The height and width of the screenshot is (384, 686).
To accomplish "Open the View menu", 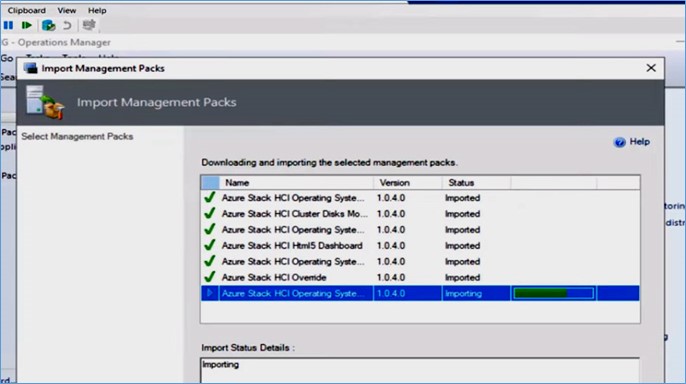I will pyautogui.click(x=66, y=10).
